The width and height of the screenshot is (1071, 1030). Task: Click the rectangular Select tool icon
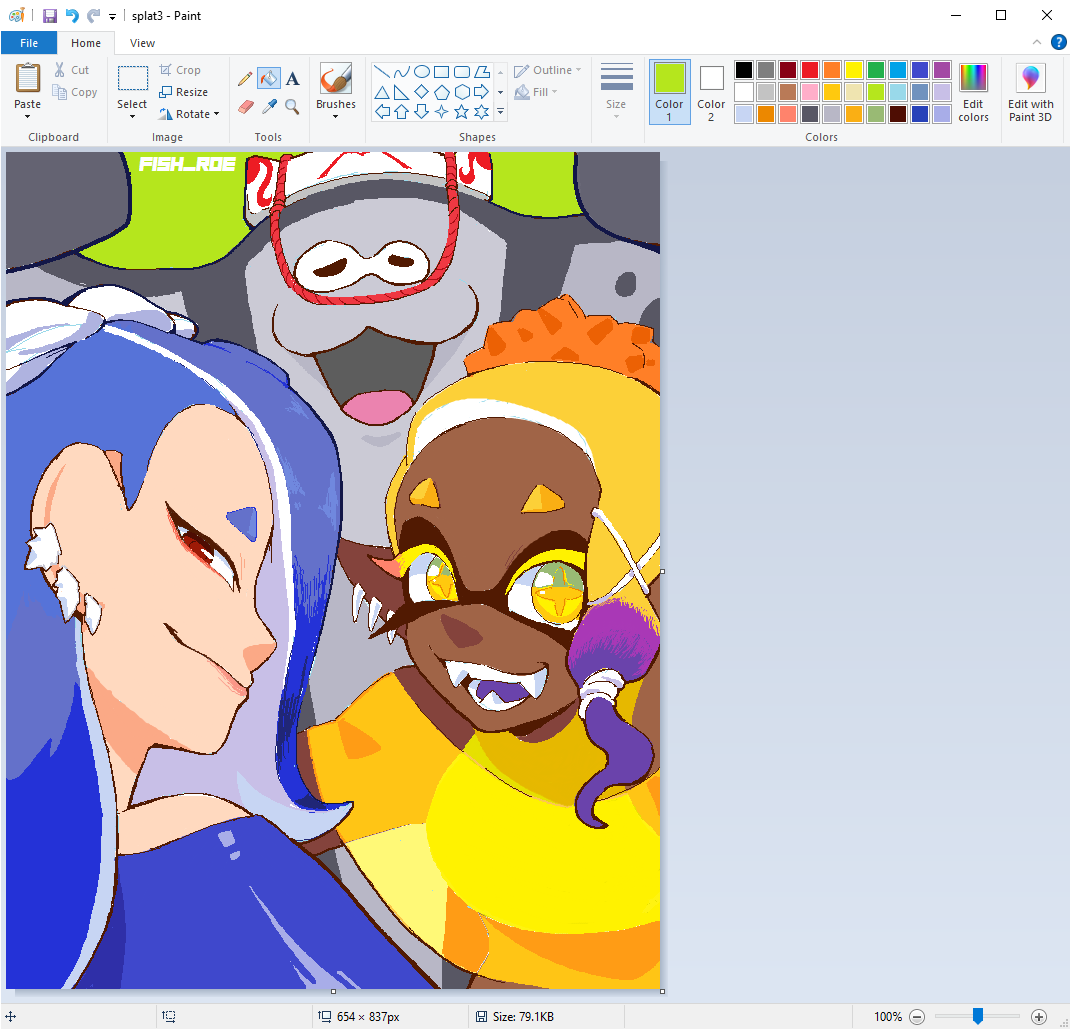(x=133, y=79)
